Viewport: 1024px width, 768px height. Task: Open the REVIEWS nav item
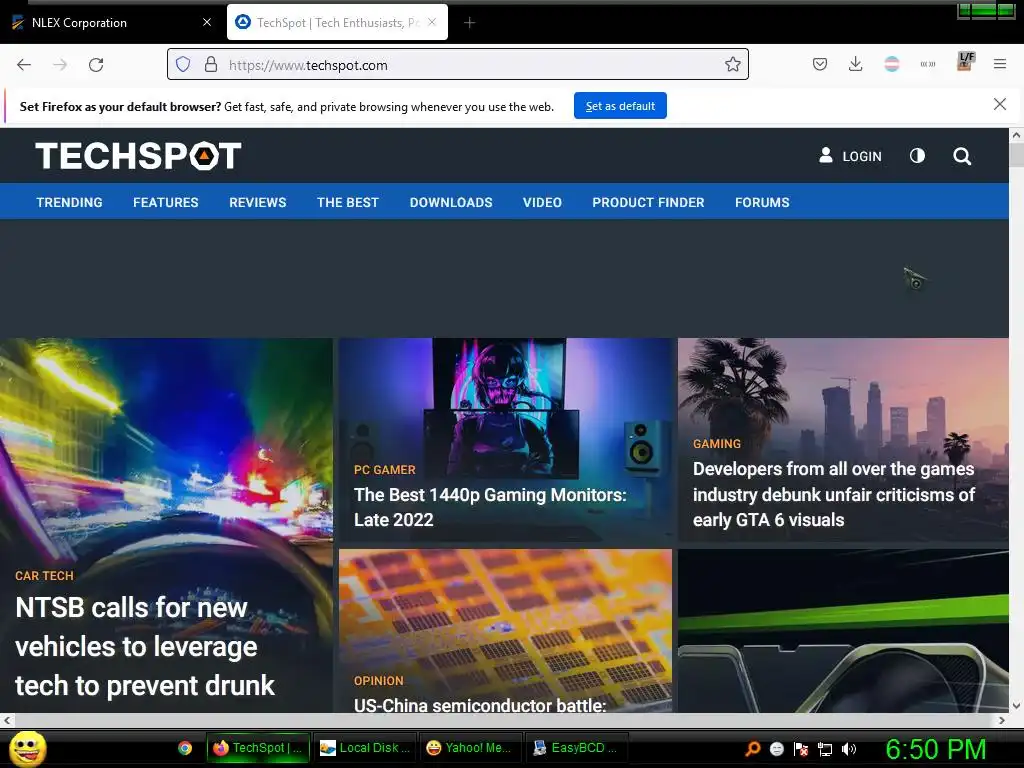(x=258, y=202)
